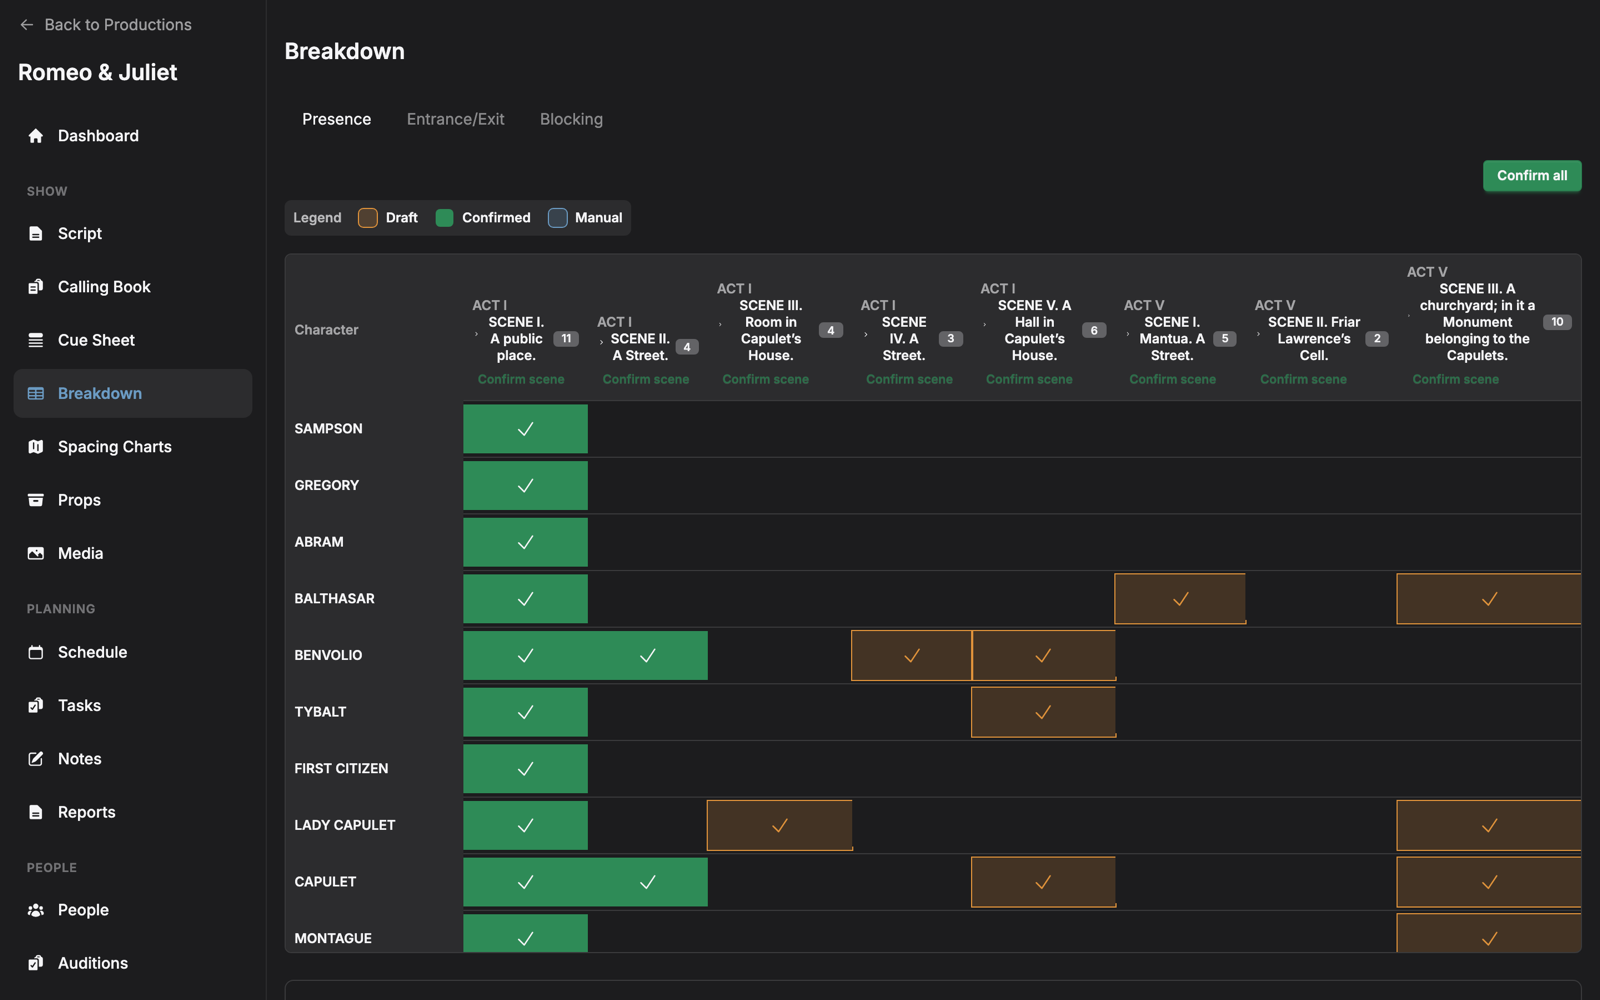Confirm scene for Act I Scene II
The width and height of the screenshot is (1600, 1000).
pos(646,380)
